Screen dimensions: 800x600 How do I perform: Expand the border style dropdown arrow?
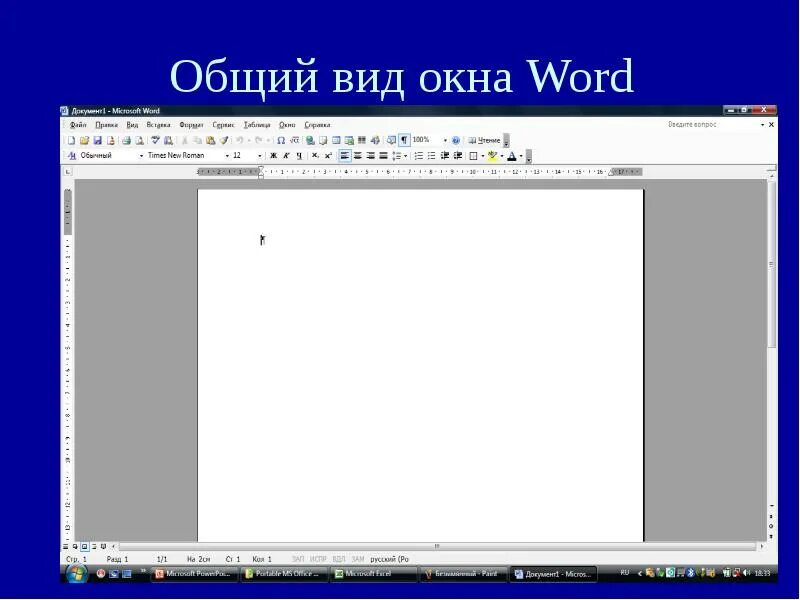(x=483, y=156)
